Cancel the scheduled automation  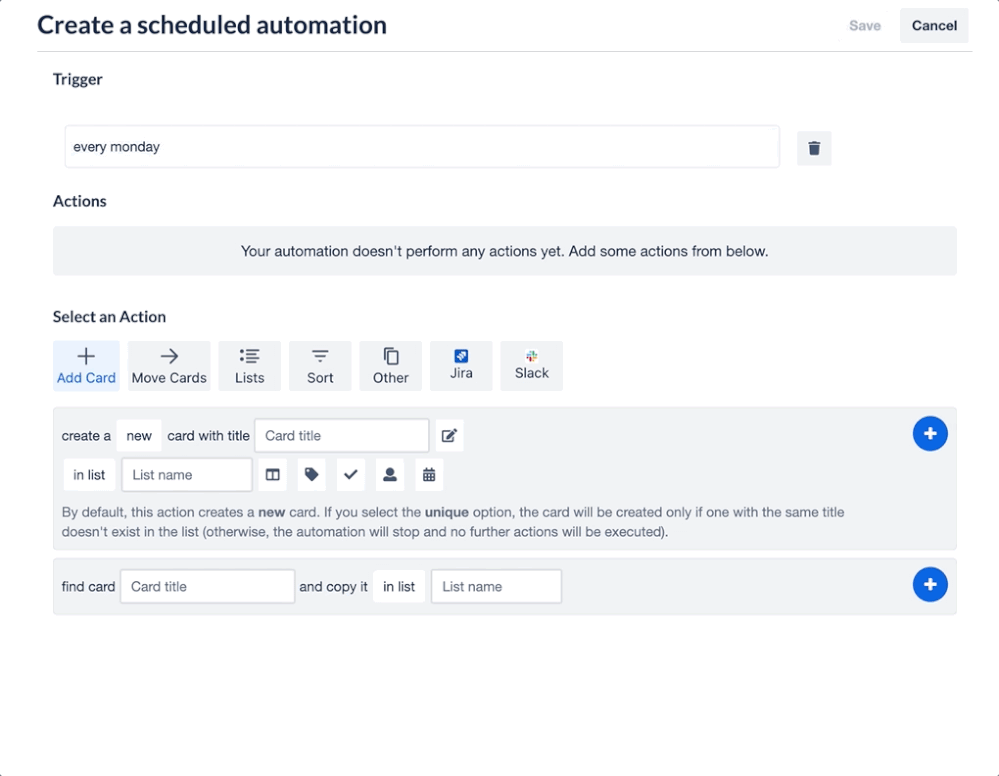pyautogui.click(x=934, y=25)
